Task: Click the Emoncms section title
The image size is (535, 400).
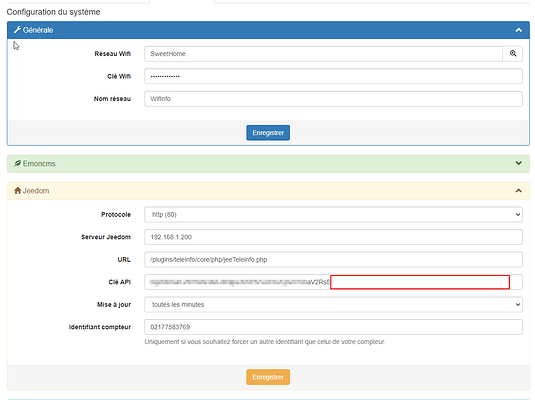Action: [39, 163]
